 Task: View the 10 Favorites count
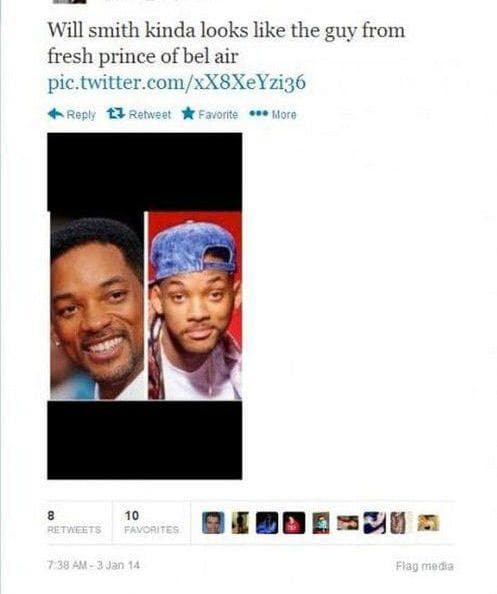tap(152, 522)
